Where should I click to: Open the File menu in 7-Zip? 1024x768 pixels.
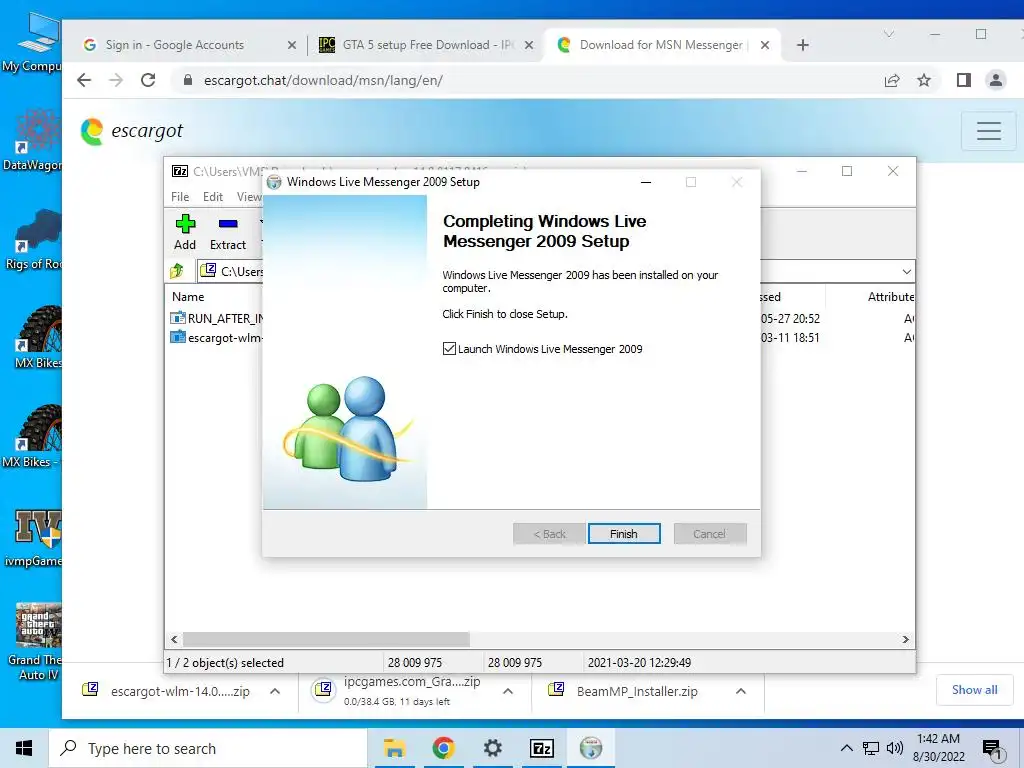point(180,197)
